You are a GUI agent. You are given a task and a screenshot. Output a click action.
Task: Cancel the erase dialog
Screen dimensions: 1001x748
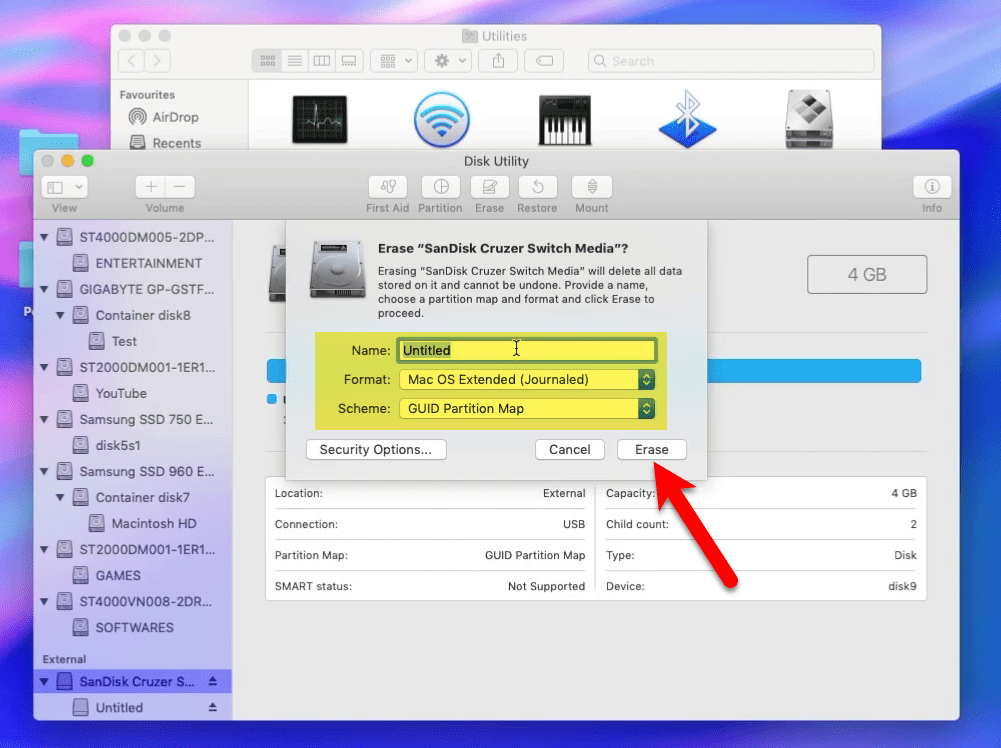pos(569,449)
